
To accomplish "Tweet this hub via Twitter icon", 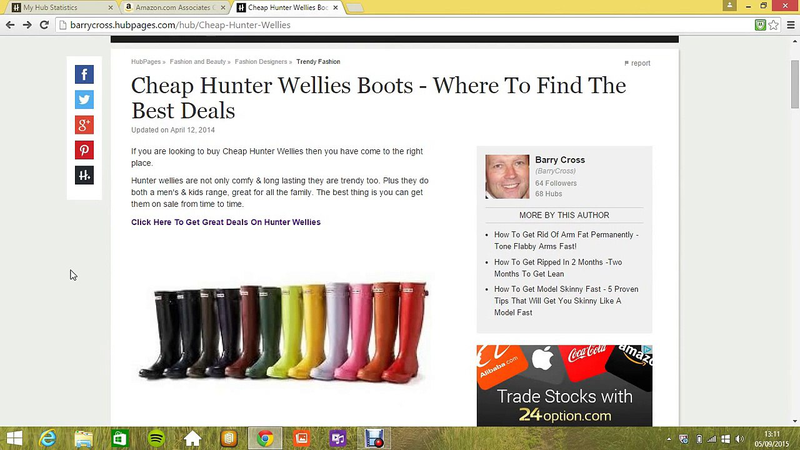I will click(84, 99).
